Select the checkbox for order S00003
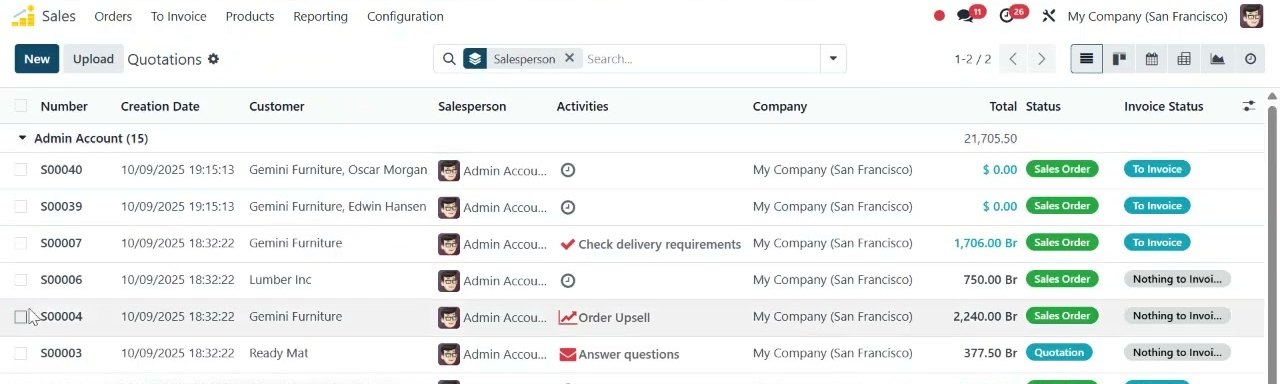This screenshot has height=384, width=1280. click(x=21, y=354)
